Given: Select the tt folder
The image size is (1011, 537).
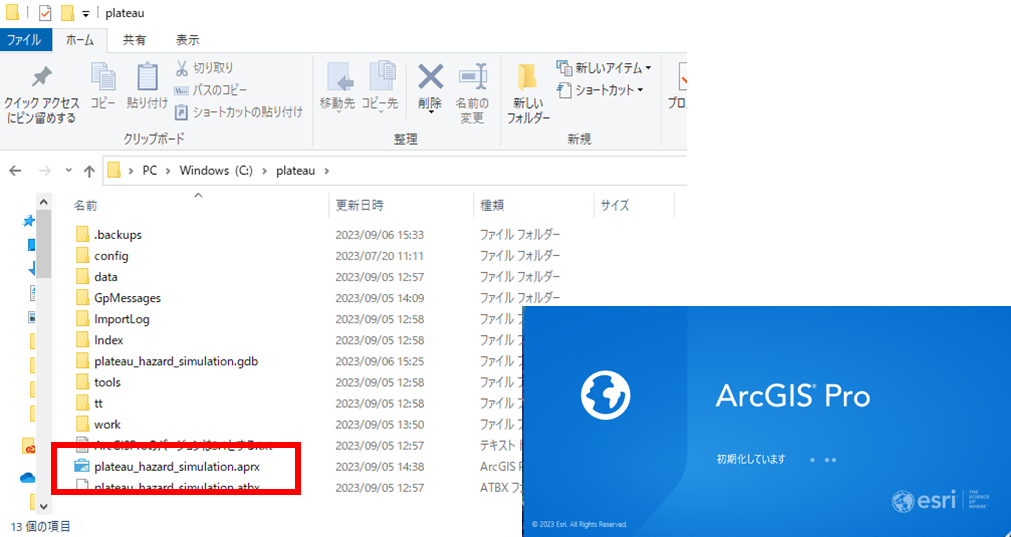Looking at the screenshot, I should pyautogui.click(x=98, y=404).
